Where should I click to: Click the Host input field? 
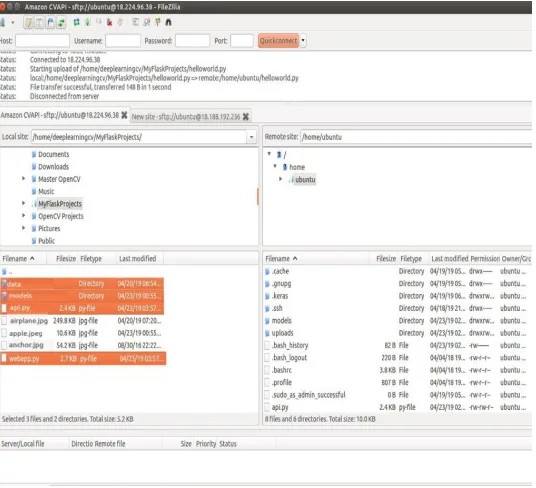coord(42,41)
